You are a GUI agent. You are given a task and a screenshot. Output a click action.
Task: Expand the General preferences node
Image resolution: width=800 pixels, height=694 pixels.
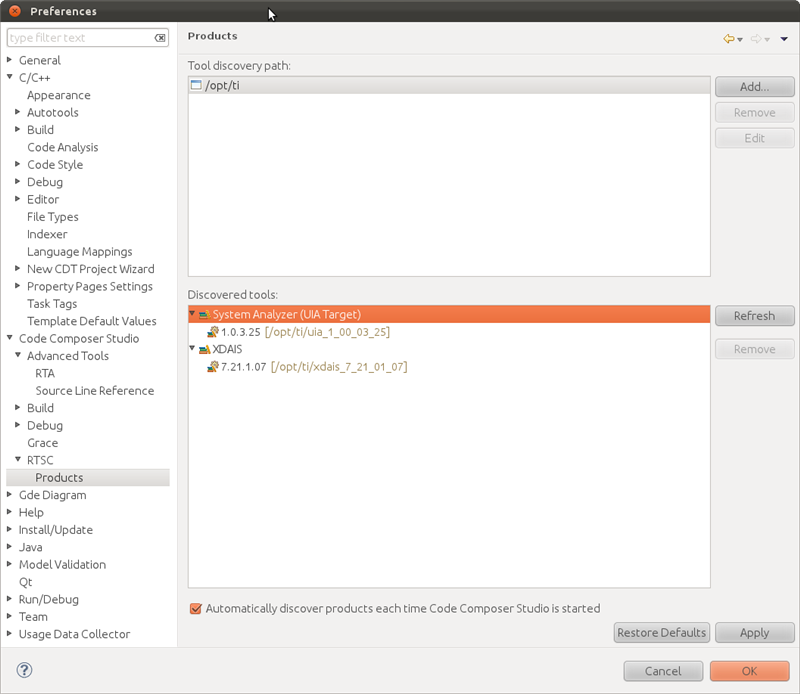click(x=9, y=60)
